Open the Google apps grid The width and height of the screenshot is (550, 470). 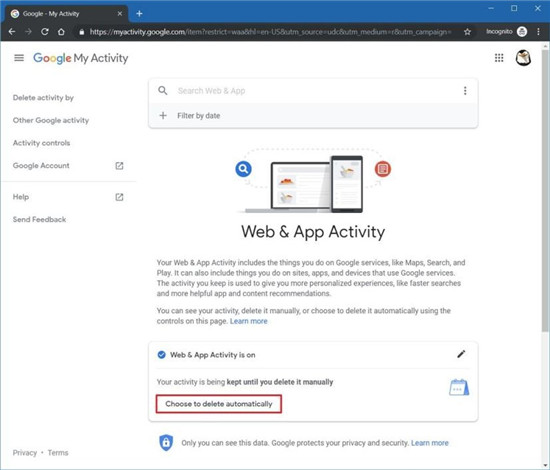tap(499, 58)
